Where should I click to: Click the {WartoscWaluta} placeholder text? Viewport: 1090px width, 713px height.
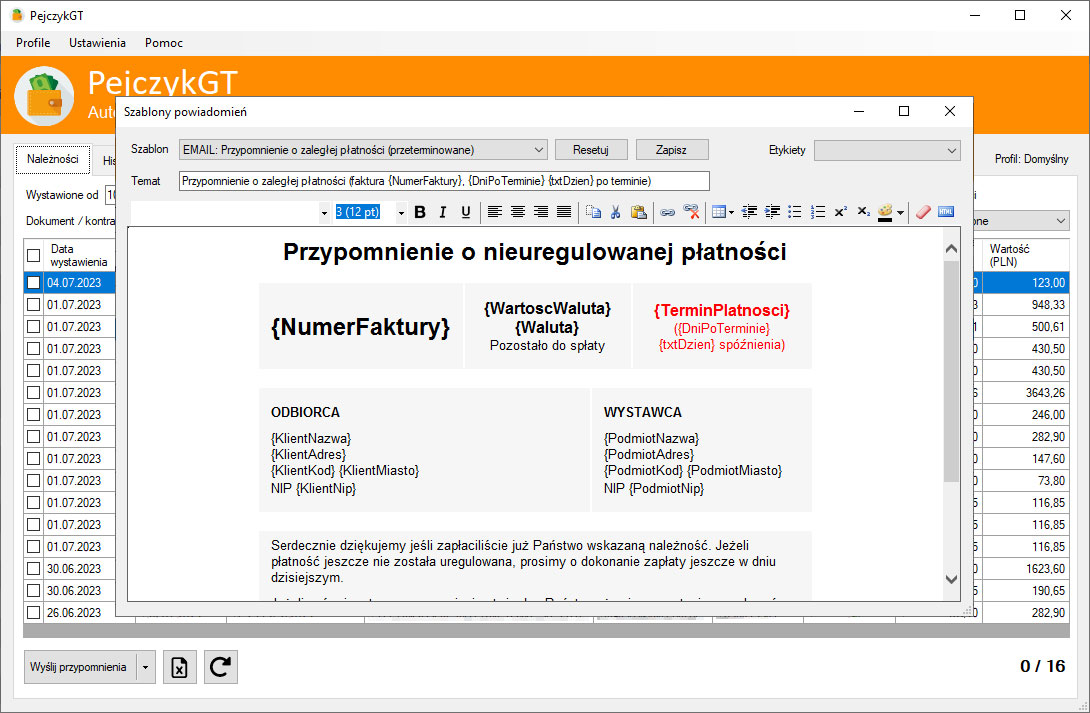click(547, 308)
